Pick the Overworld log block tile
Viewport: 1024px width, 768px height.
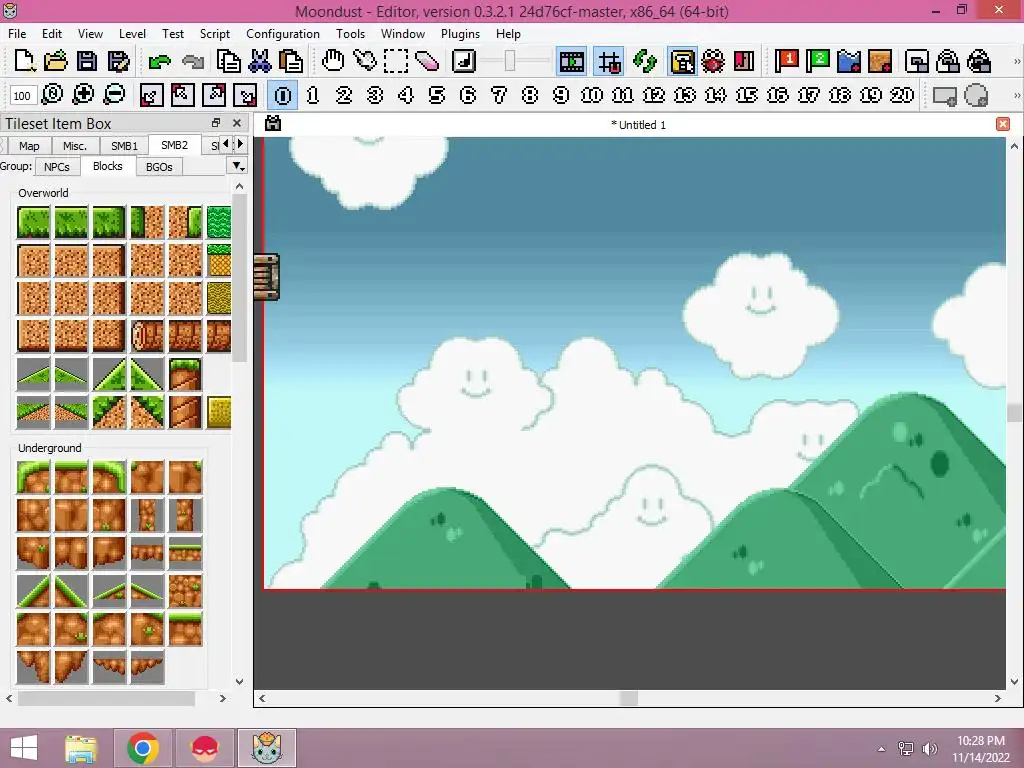coord(148,336)
